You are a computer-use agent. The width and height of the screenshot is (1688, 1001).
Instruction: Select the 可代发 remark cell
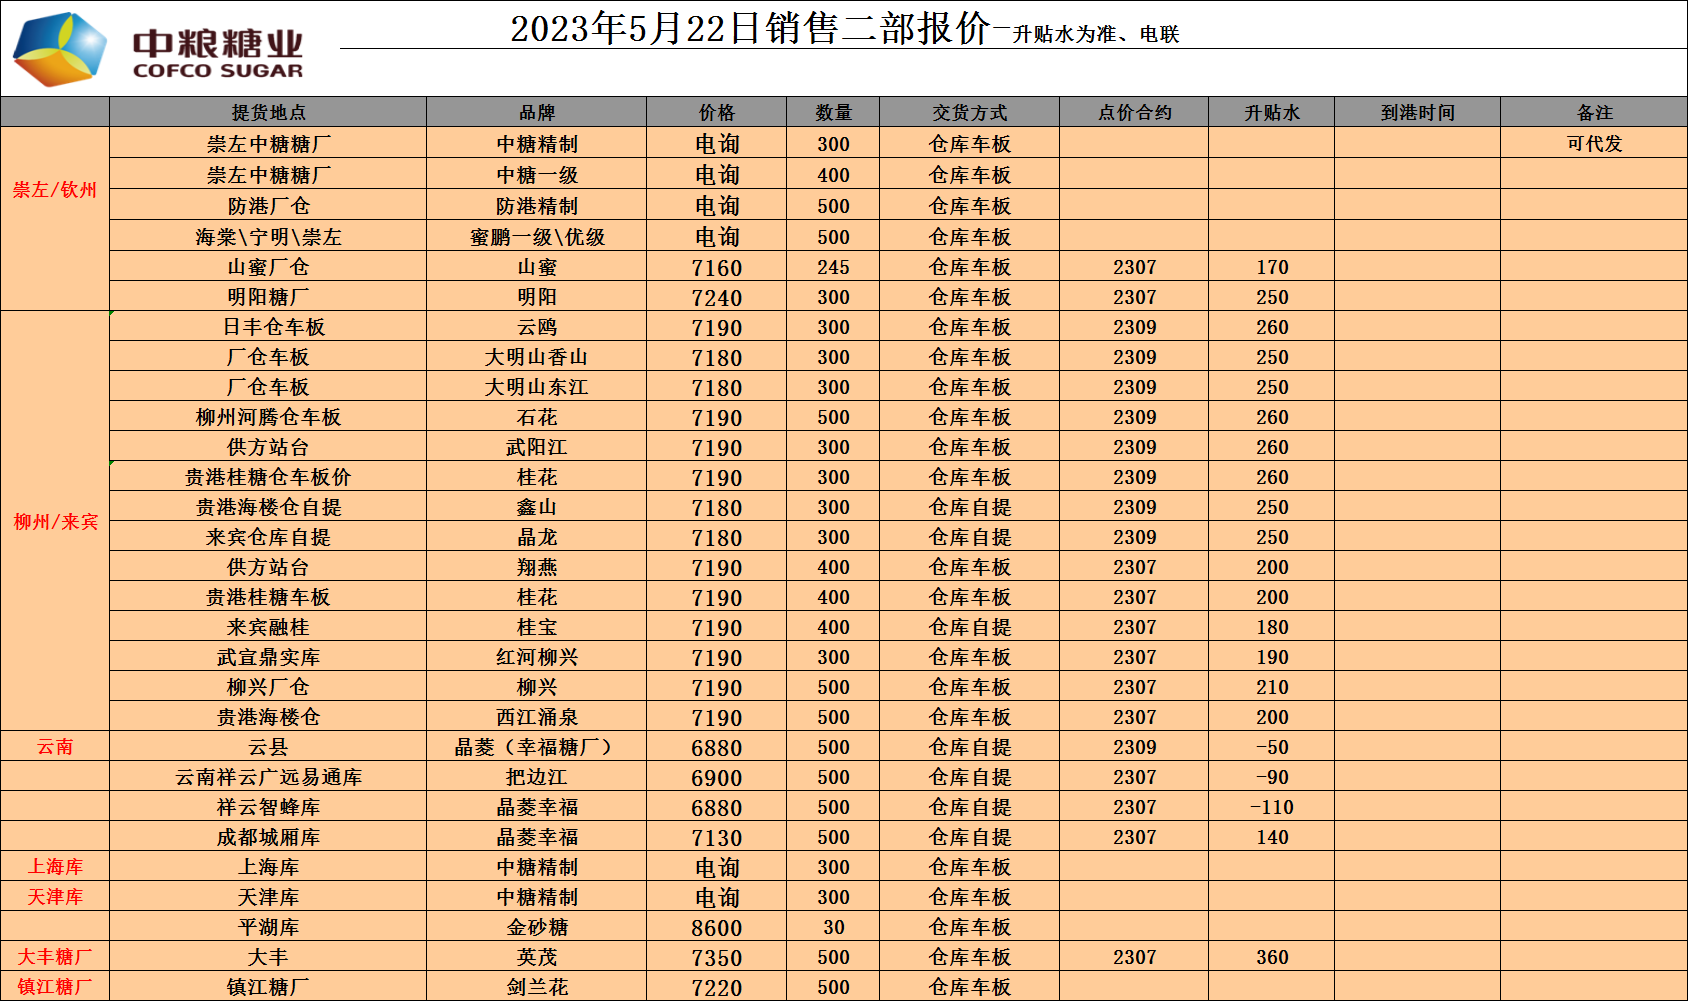pos(1594,144)
